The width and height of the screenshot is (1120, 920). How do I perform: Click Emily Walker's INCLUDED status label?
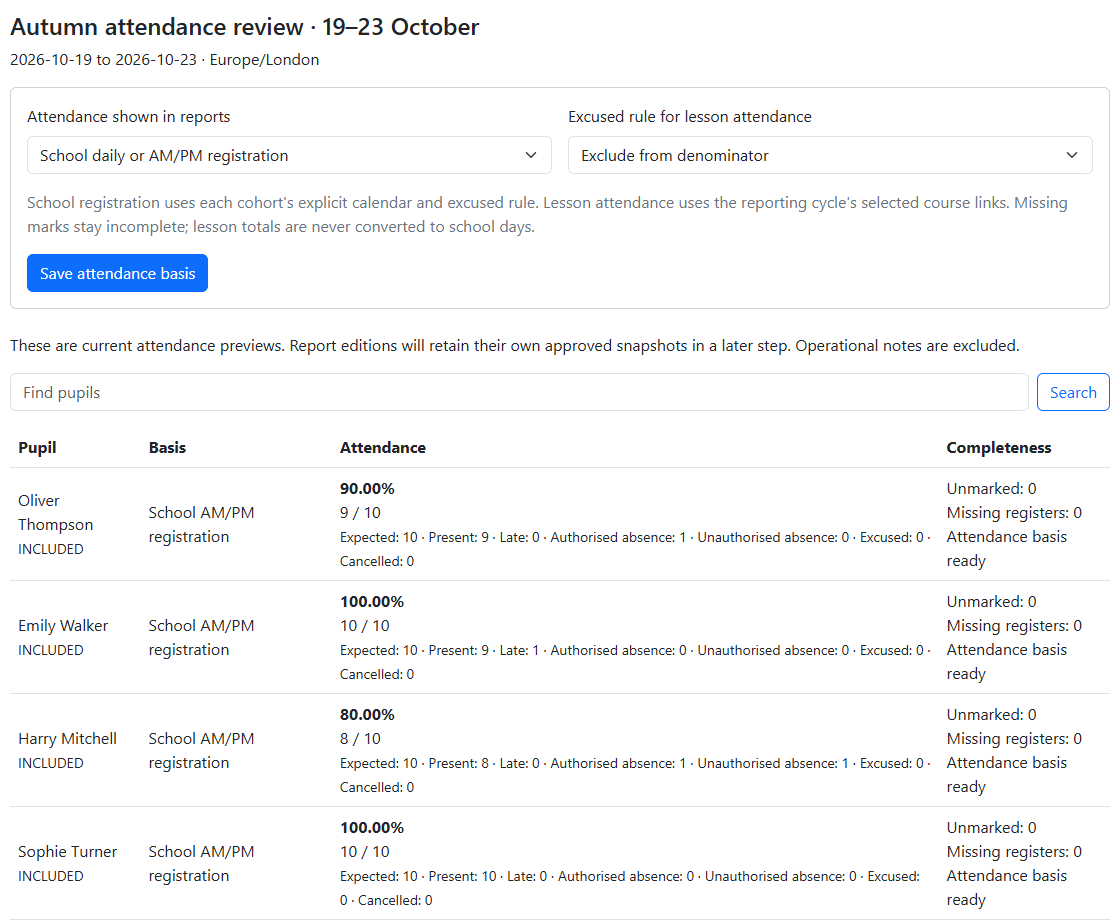coord(51,650)
